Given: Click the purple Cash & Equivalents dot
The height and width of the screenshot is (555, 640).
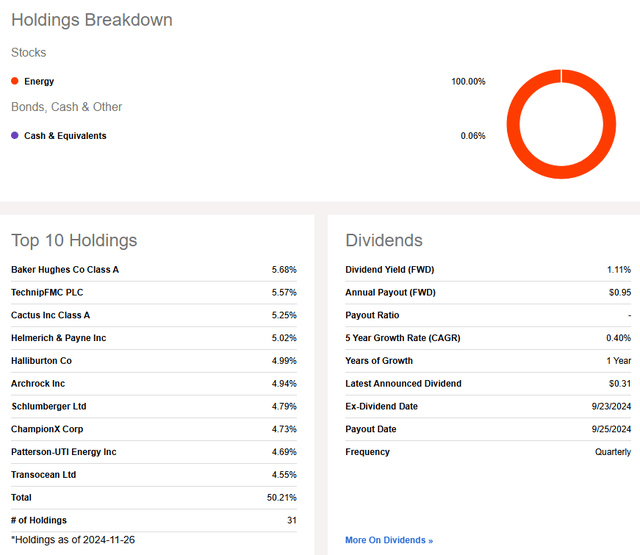Looking at the screenshot, I should click(x=15, y=136).
